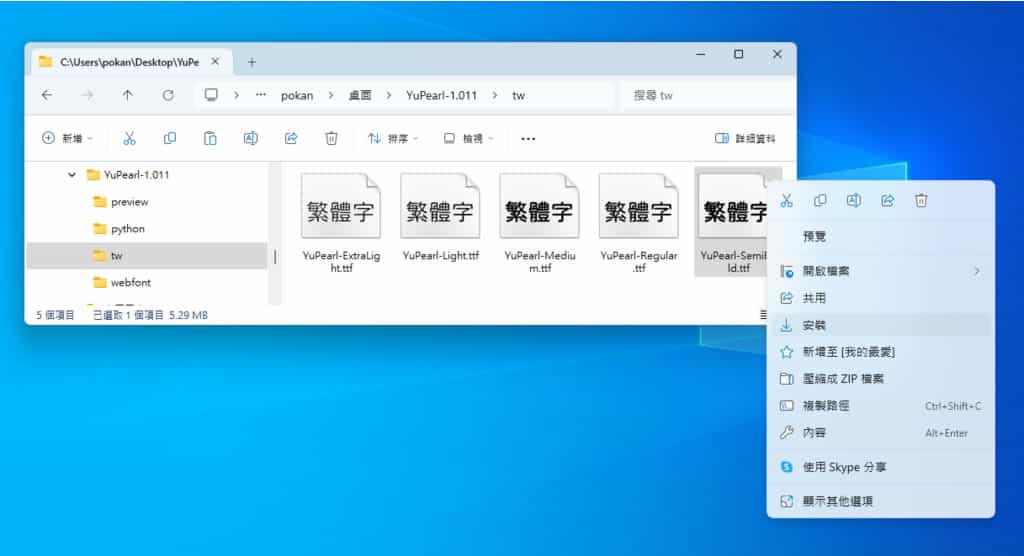Select YuPearl-SemiBold.ttf file thumbnail
This screenshot has height=556, width=1024.
click(x=732, y=206)
